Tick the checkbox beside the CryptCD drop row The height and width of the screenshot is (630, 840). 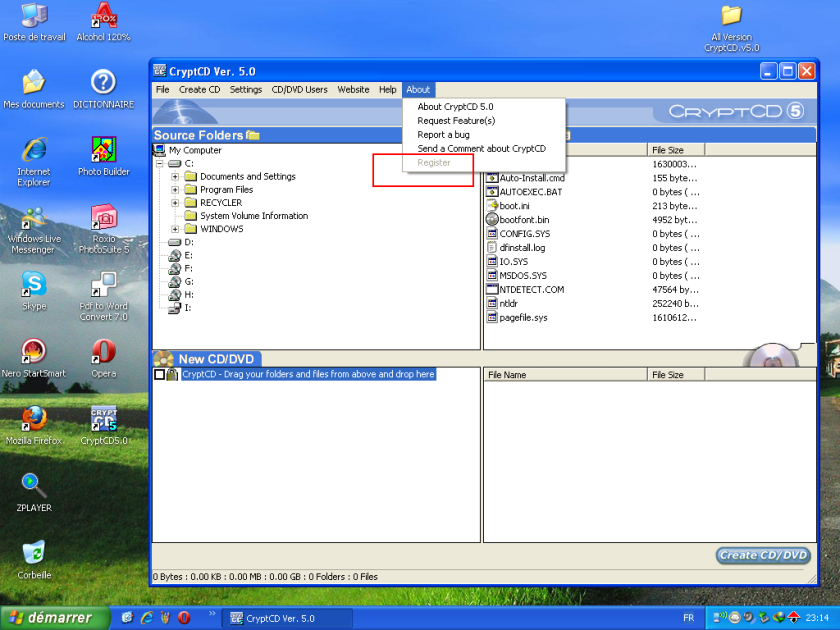[159, 374]
